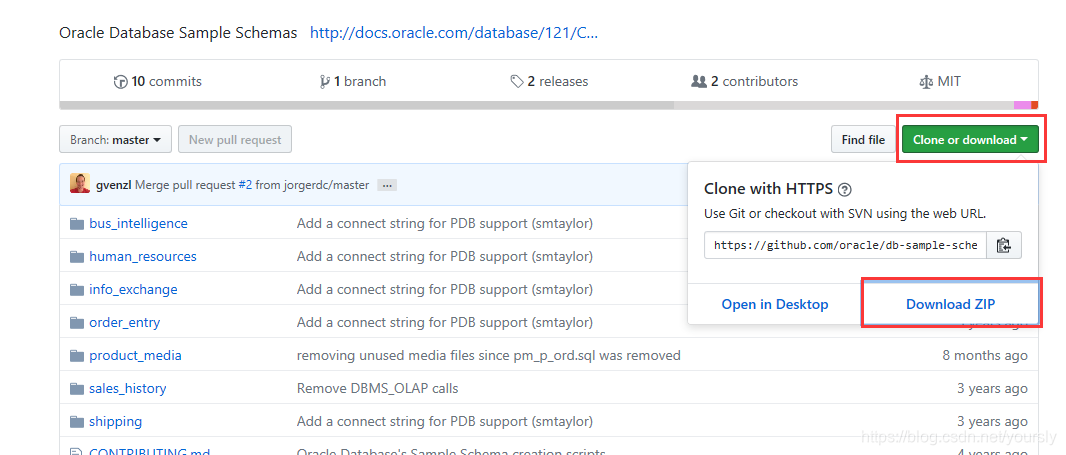Select the HTTPS clone URL field

tap(845, 246)
